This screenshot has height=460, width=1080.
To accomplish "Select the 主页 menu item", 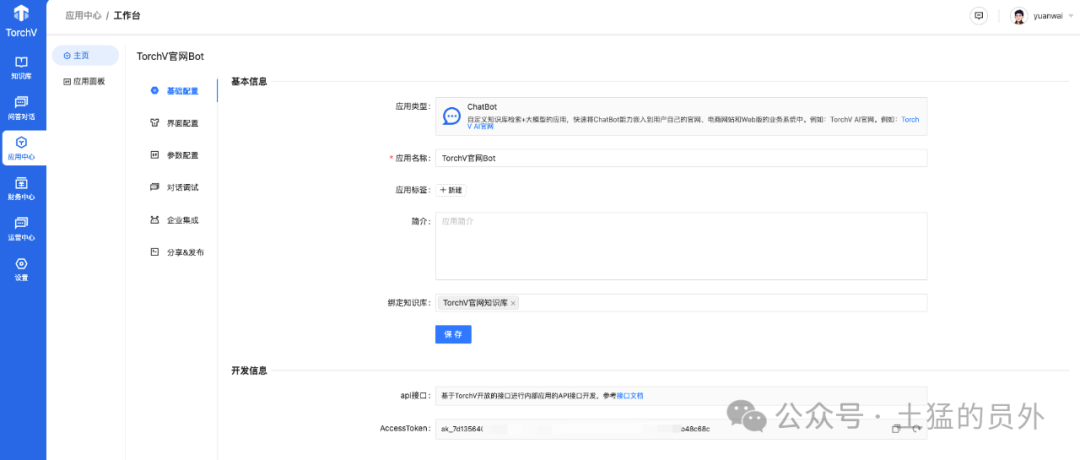I will tap(85, 55).
